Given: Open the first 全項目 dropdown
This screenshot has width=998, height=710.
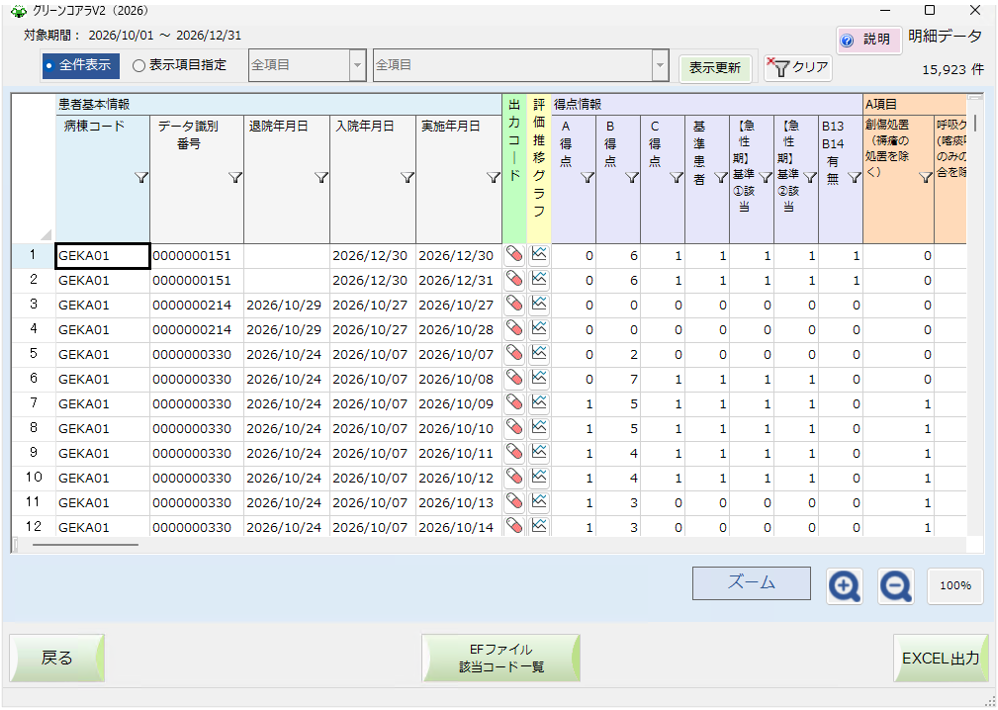Looking at the screenshot, I should click(307, 66).
